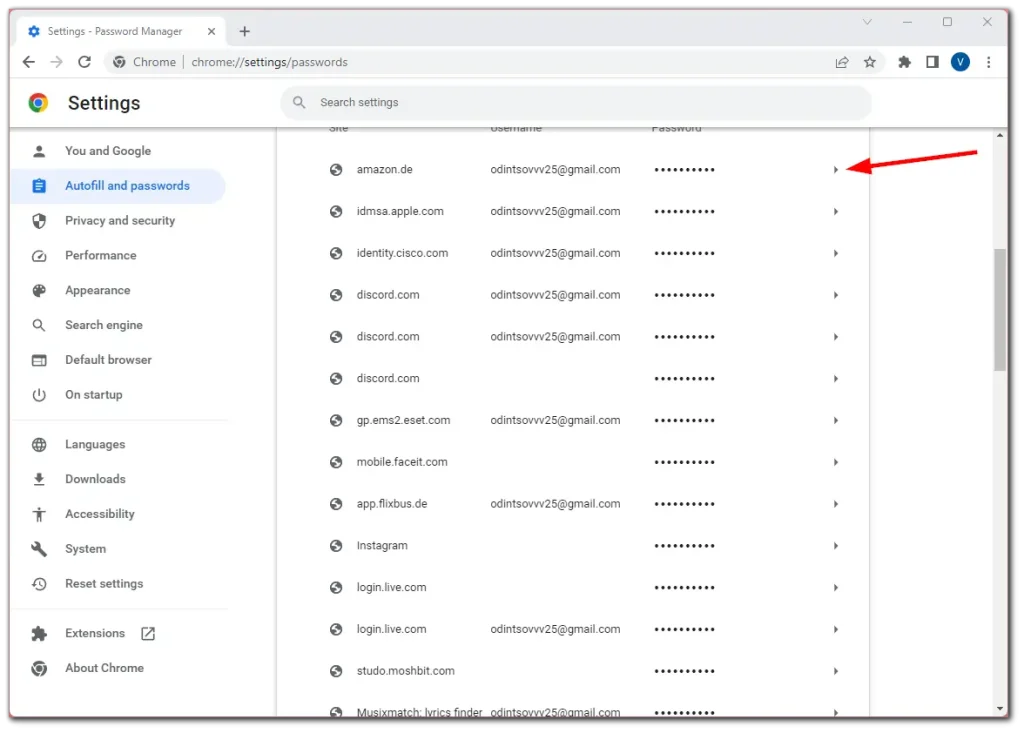Click the wrench icon beside System

[x=39, y=549]
